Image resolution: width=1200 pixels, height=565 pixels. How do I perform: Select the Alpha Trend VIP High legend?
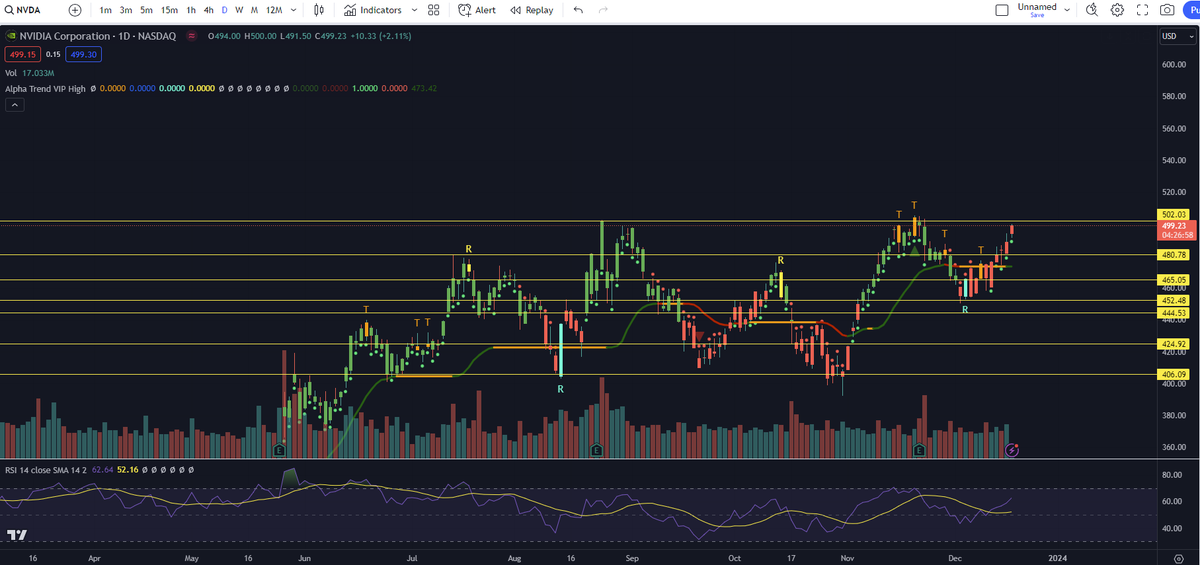pos(45,88)
